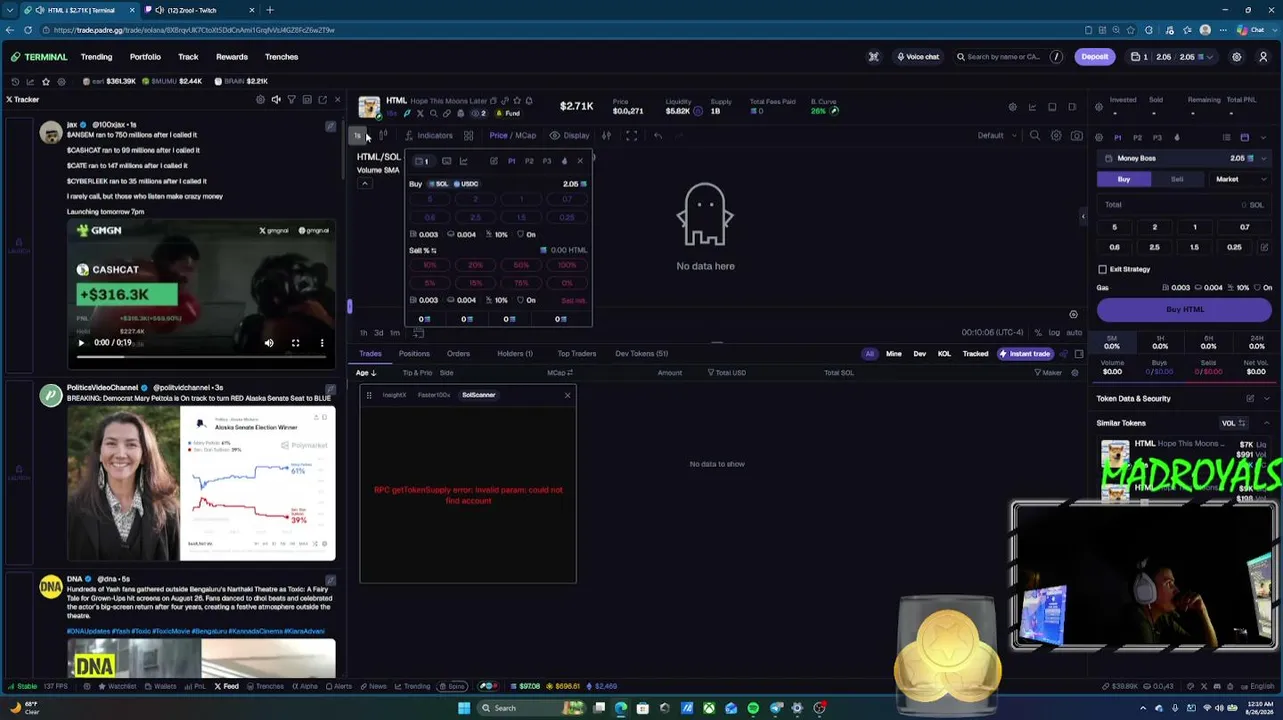Select preset P2 in the right trade panel
The width and height of the screenshot is (1283, 720).
click(1137, 137)
